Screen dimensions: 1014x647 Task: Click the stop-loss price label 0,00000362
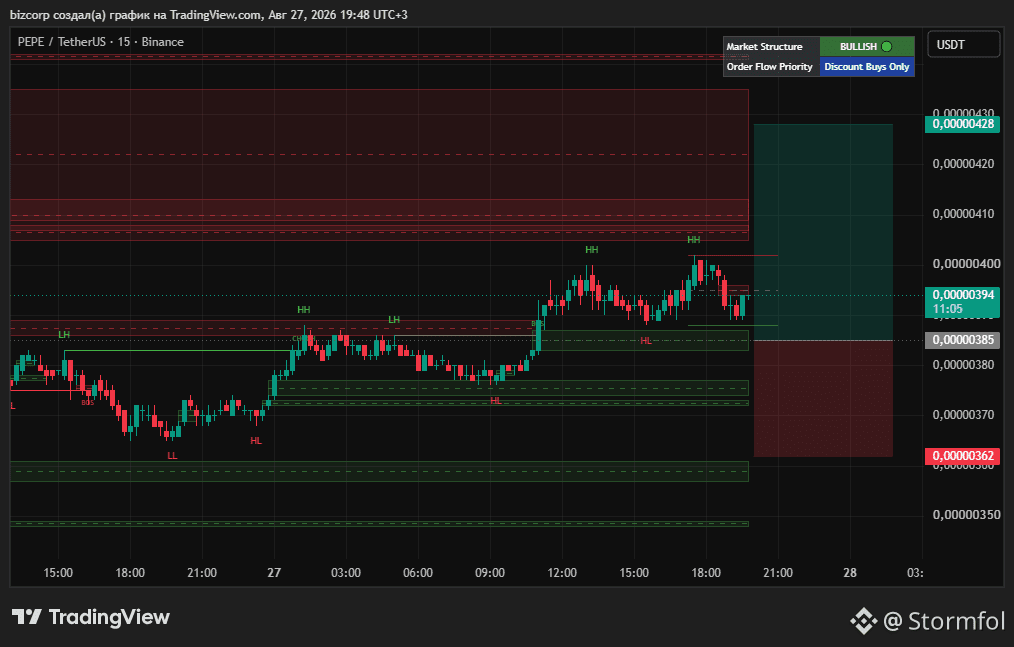coord(963,455)
